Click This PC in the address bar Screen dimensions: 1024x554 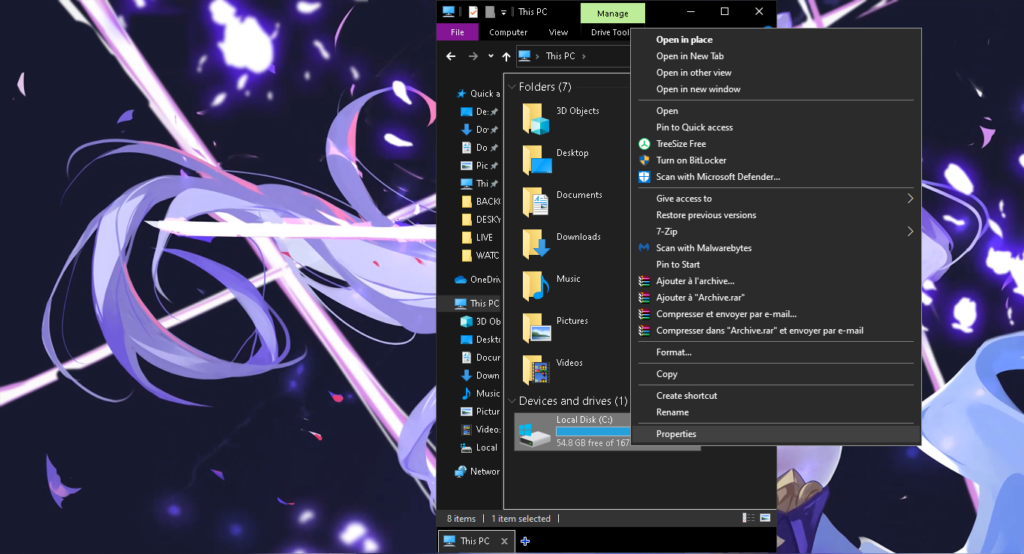click(560, 56)
